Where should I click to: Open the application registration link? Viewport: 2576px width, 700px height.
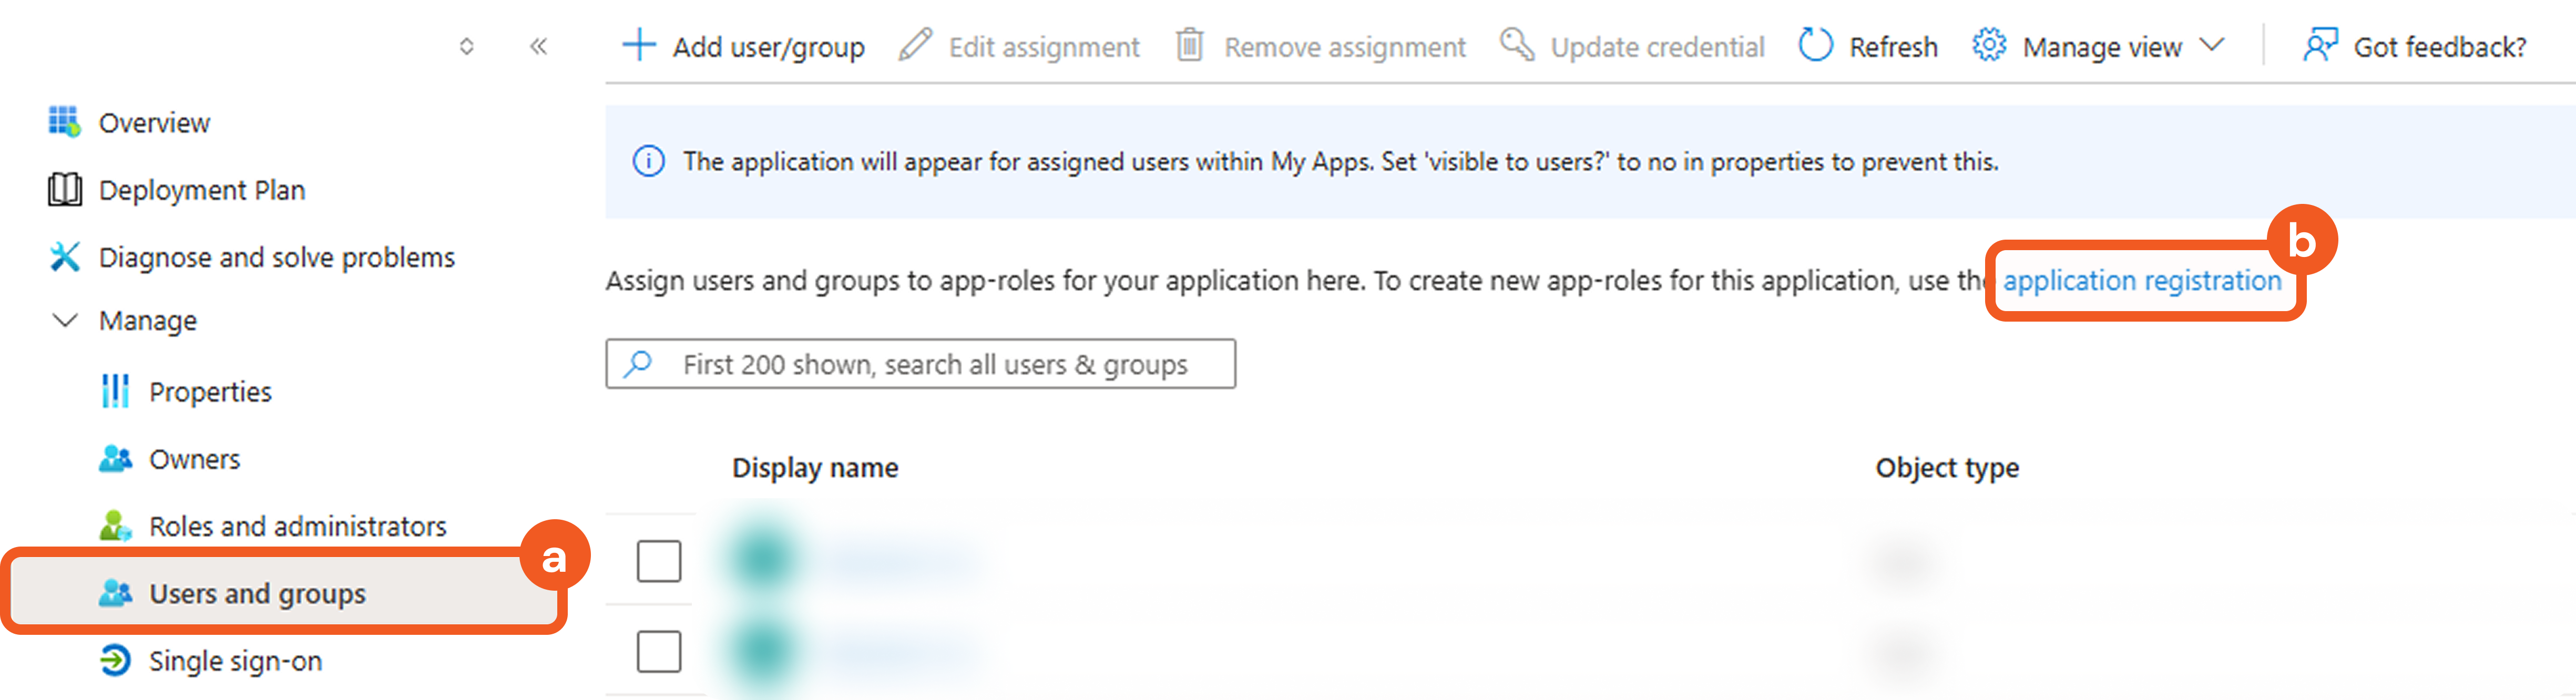[2141, 281]
